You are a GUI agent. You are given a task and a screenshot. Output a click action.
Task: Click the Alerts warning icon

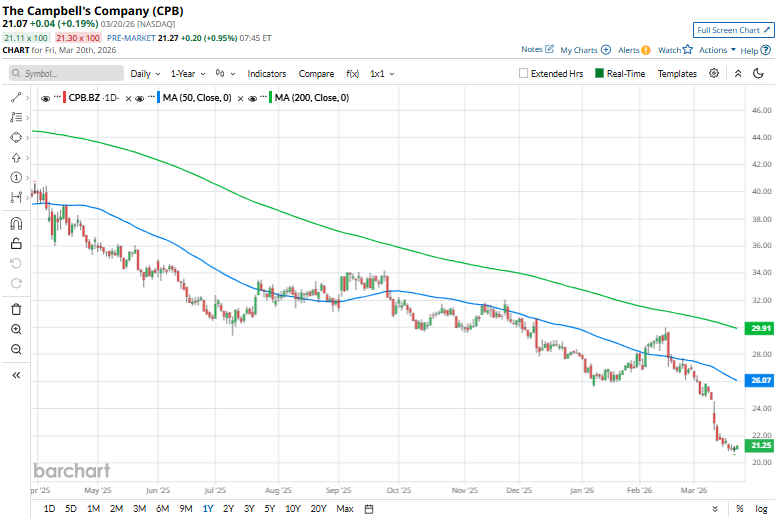646,50
